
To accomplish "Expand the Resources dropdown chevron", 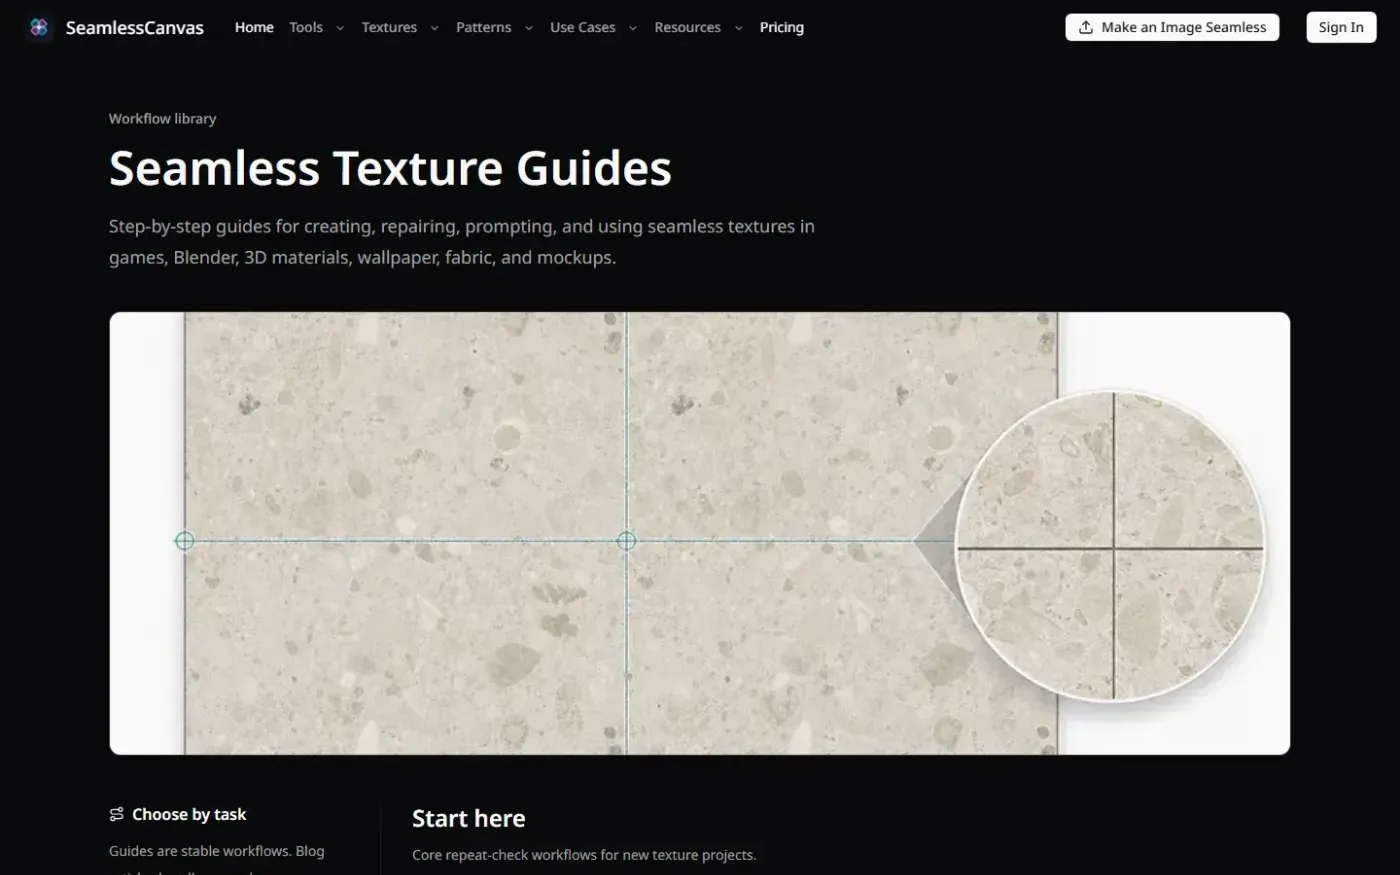I will [739, 28].
